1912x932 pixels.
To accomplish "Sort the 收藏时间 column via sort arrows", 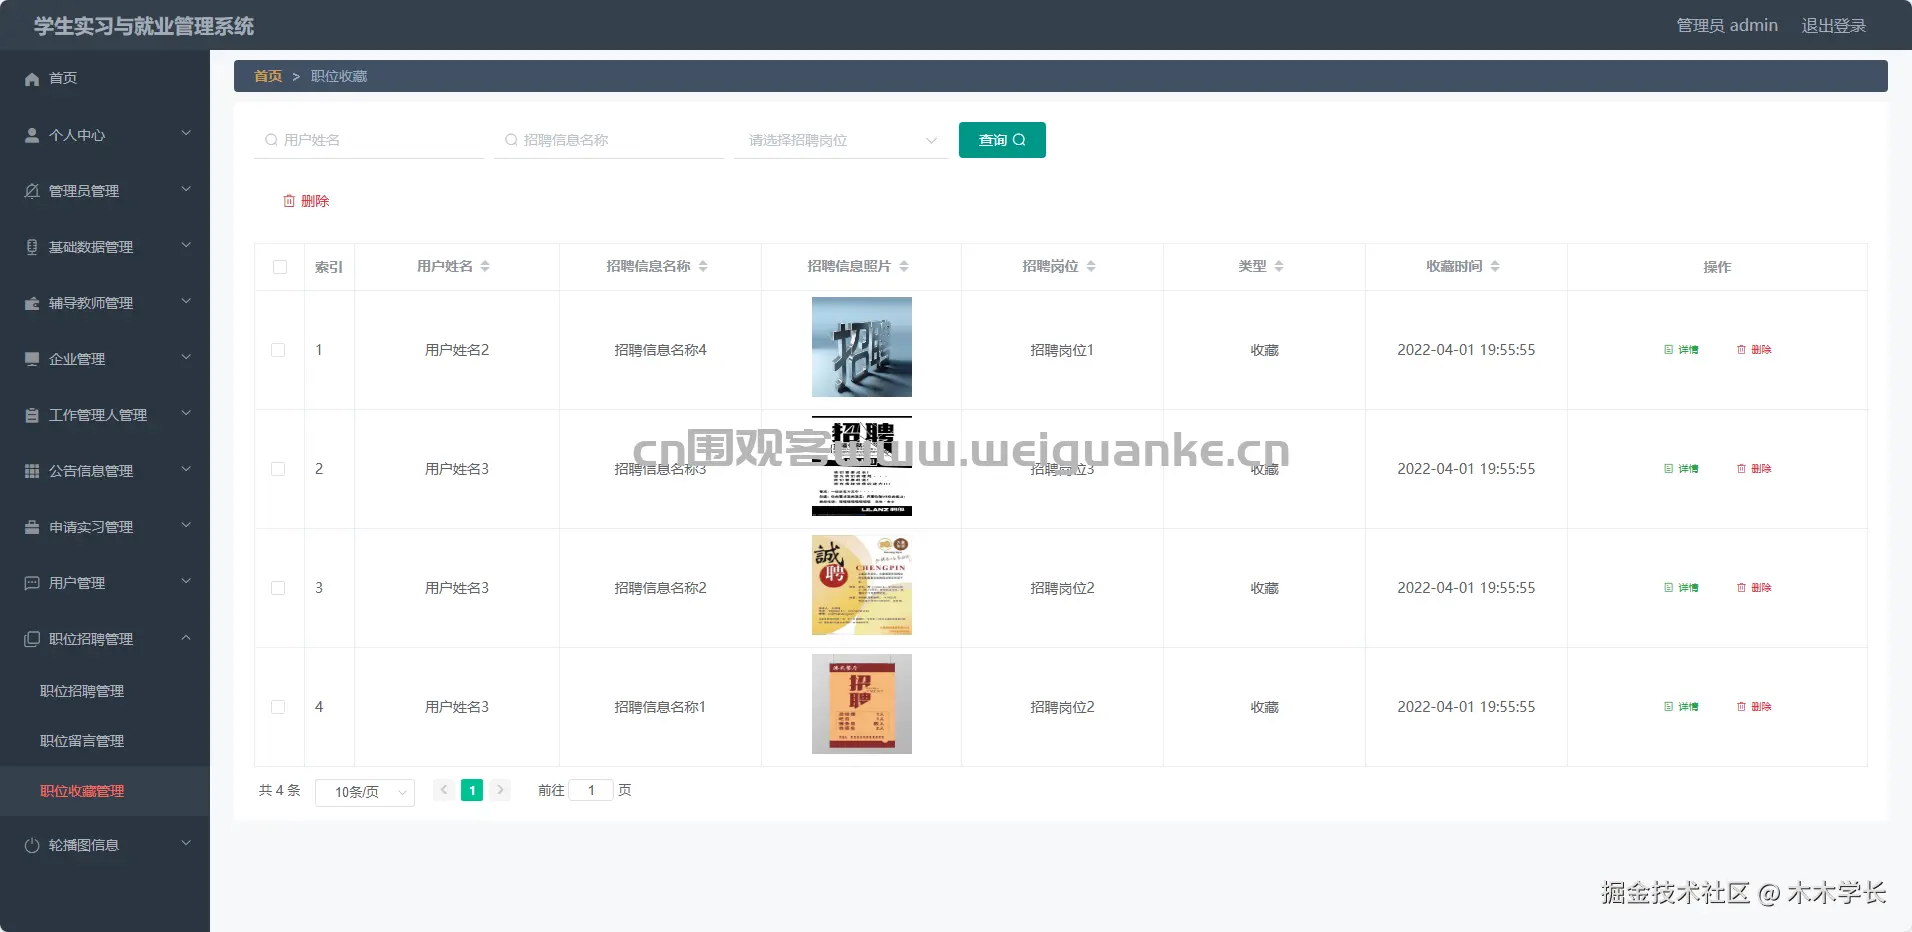I will [1495, 266].
